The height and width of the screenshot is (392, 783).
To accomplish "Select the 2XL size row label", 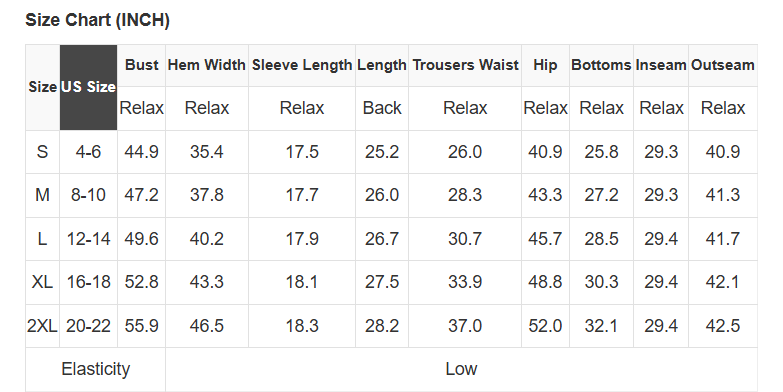I will (42, 326).
